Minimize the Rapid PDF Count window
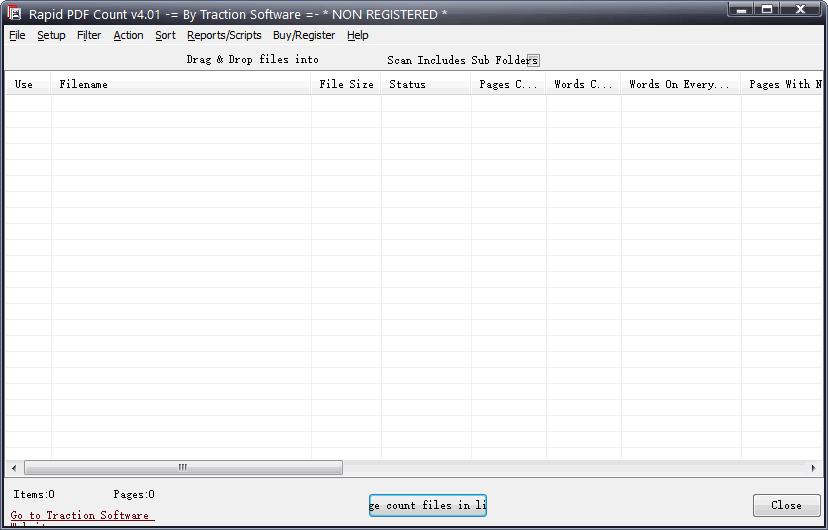Screen dimensions: 828x530 (741, 9)
